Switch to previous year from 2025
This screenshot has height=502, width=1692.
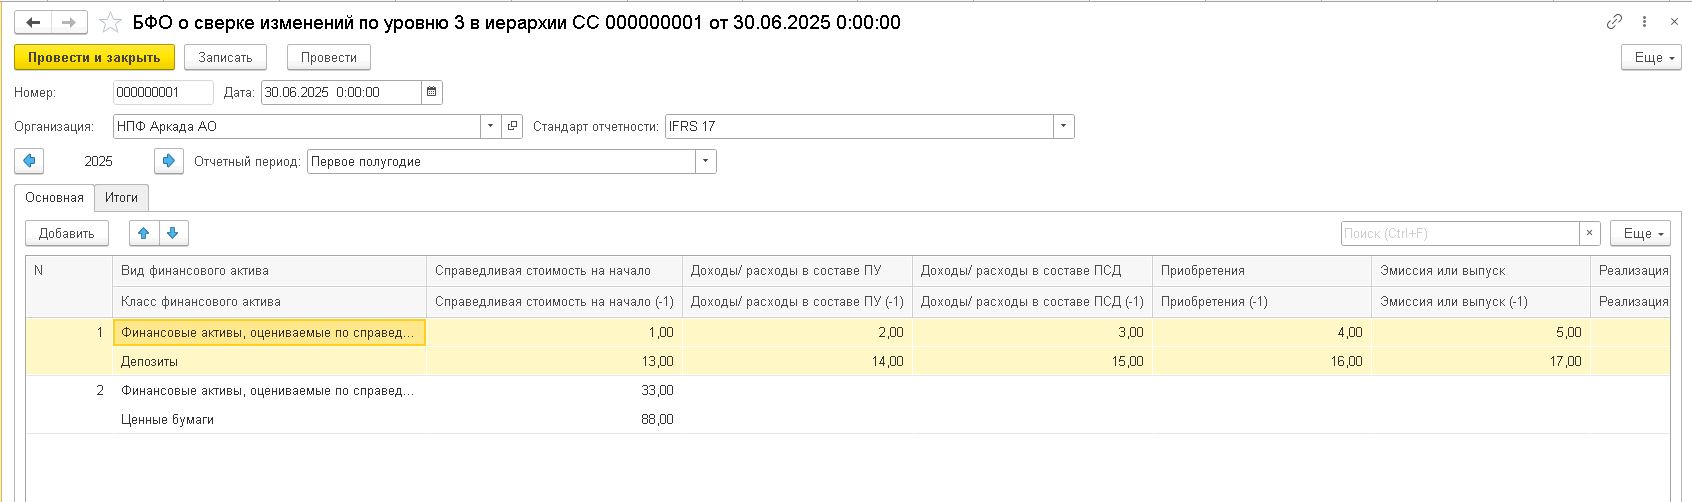pos(29,161)
